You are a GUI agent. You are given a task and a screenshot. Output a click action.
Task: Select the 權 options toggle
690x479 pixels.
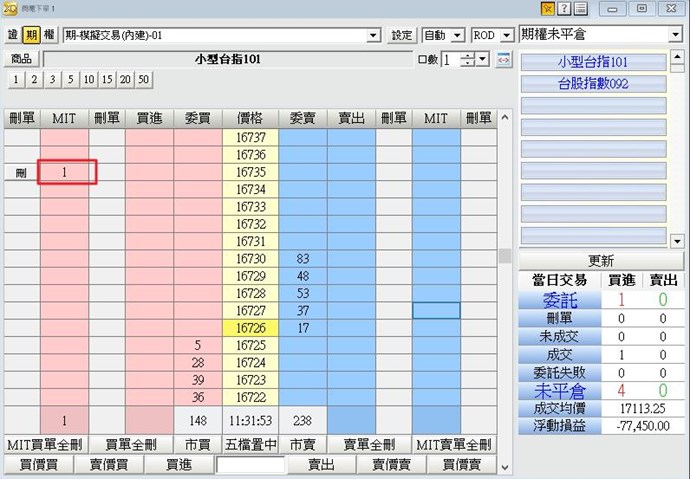[49, 35]
